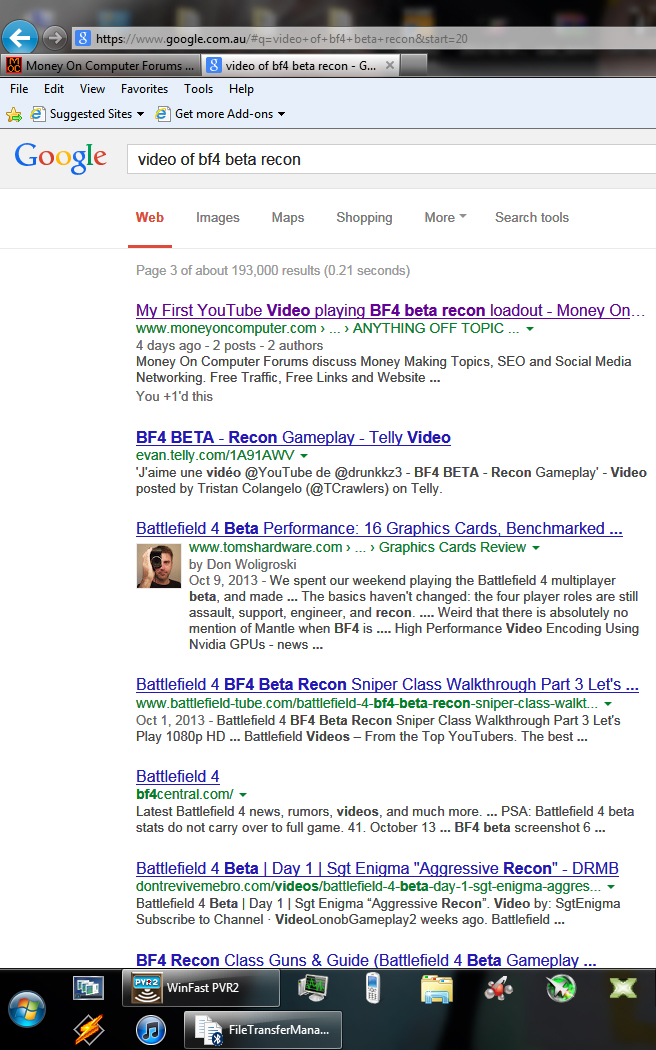Click the Favorites star icon on the favorites bar
Image resolution: width=656 pixels, height=1050 pixels.
click(13, 115)
